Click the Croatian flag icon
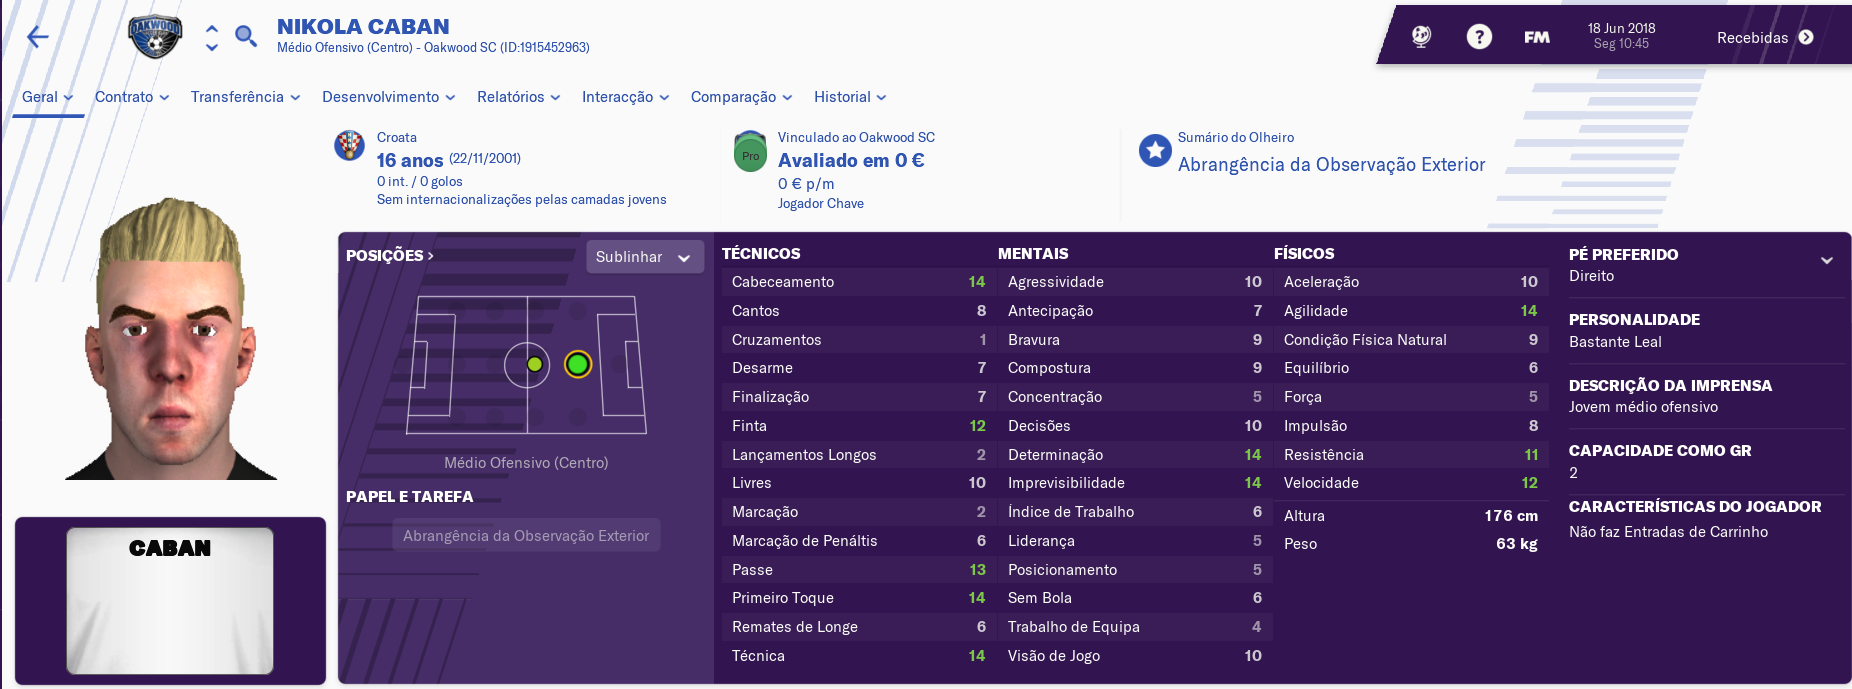Image resolution: width=1852 pixels, height=689 pixels. [x=349, y=146]
